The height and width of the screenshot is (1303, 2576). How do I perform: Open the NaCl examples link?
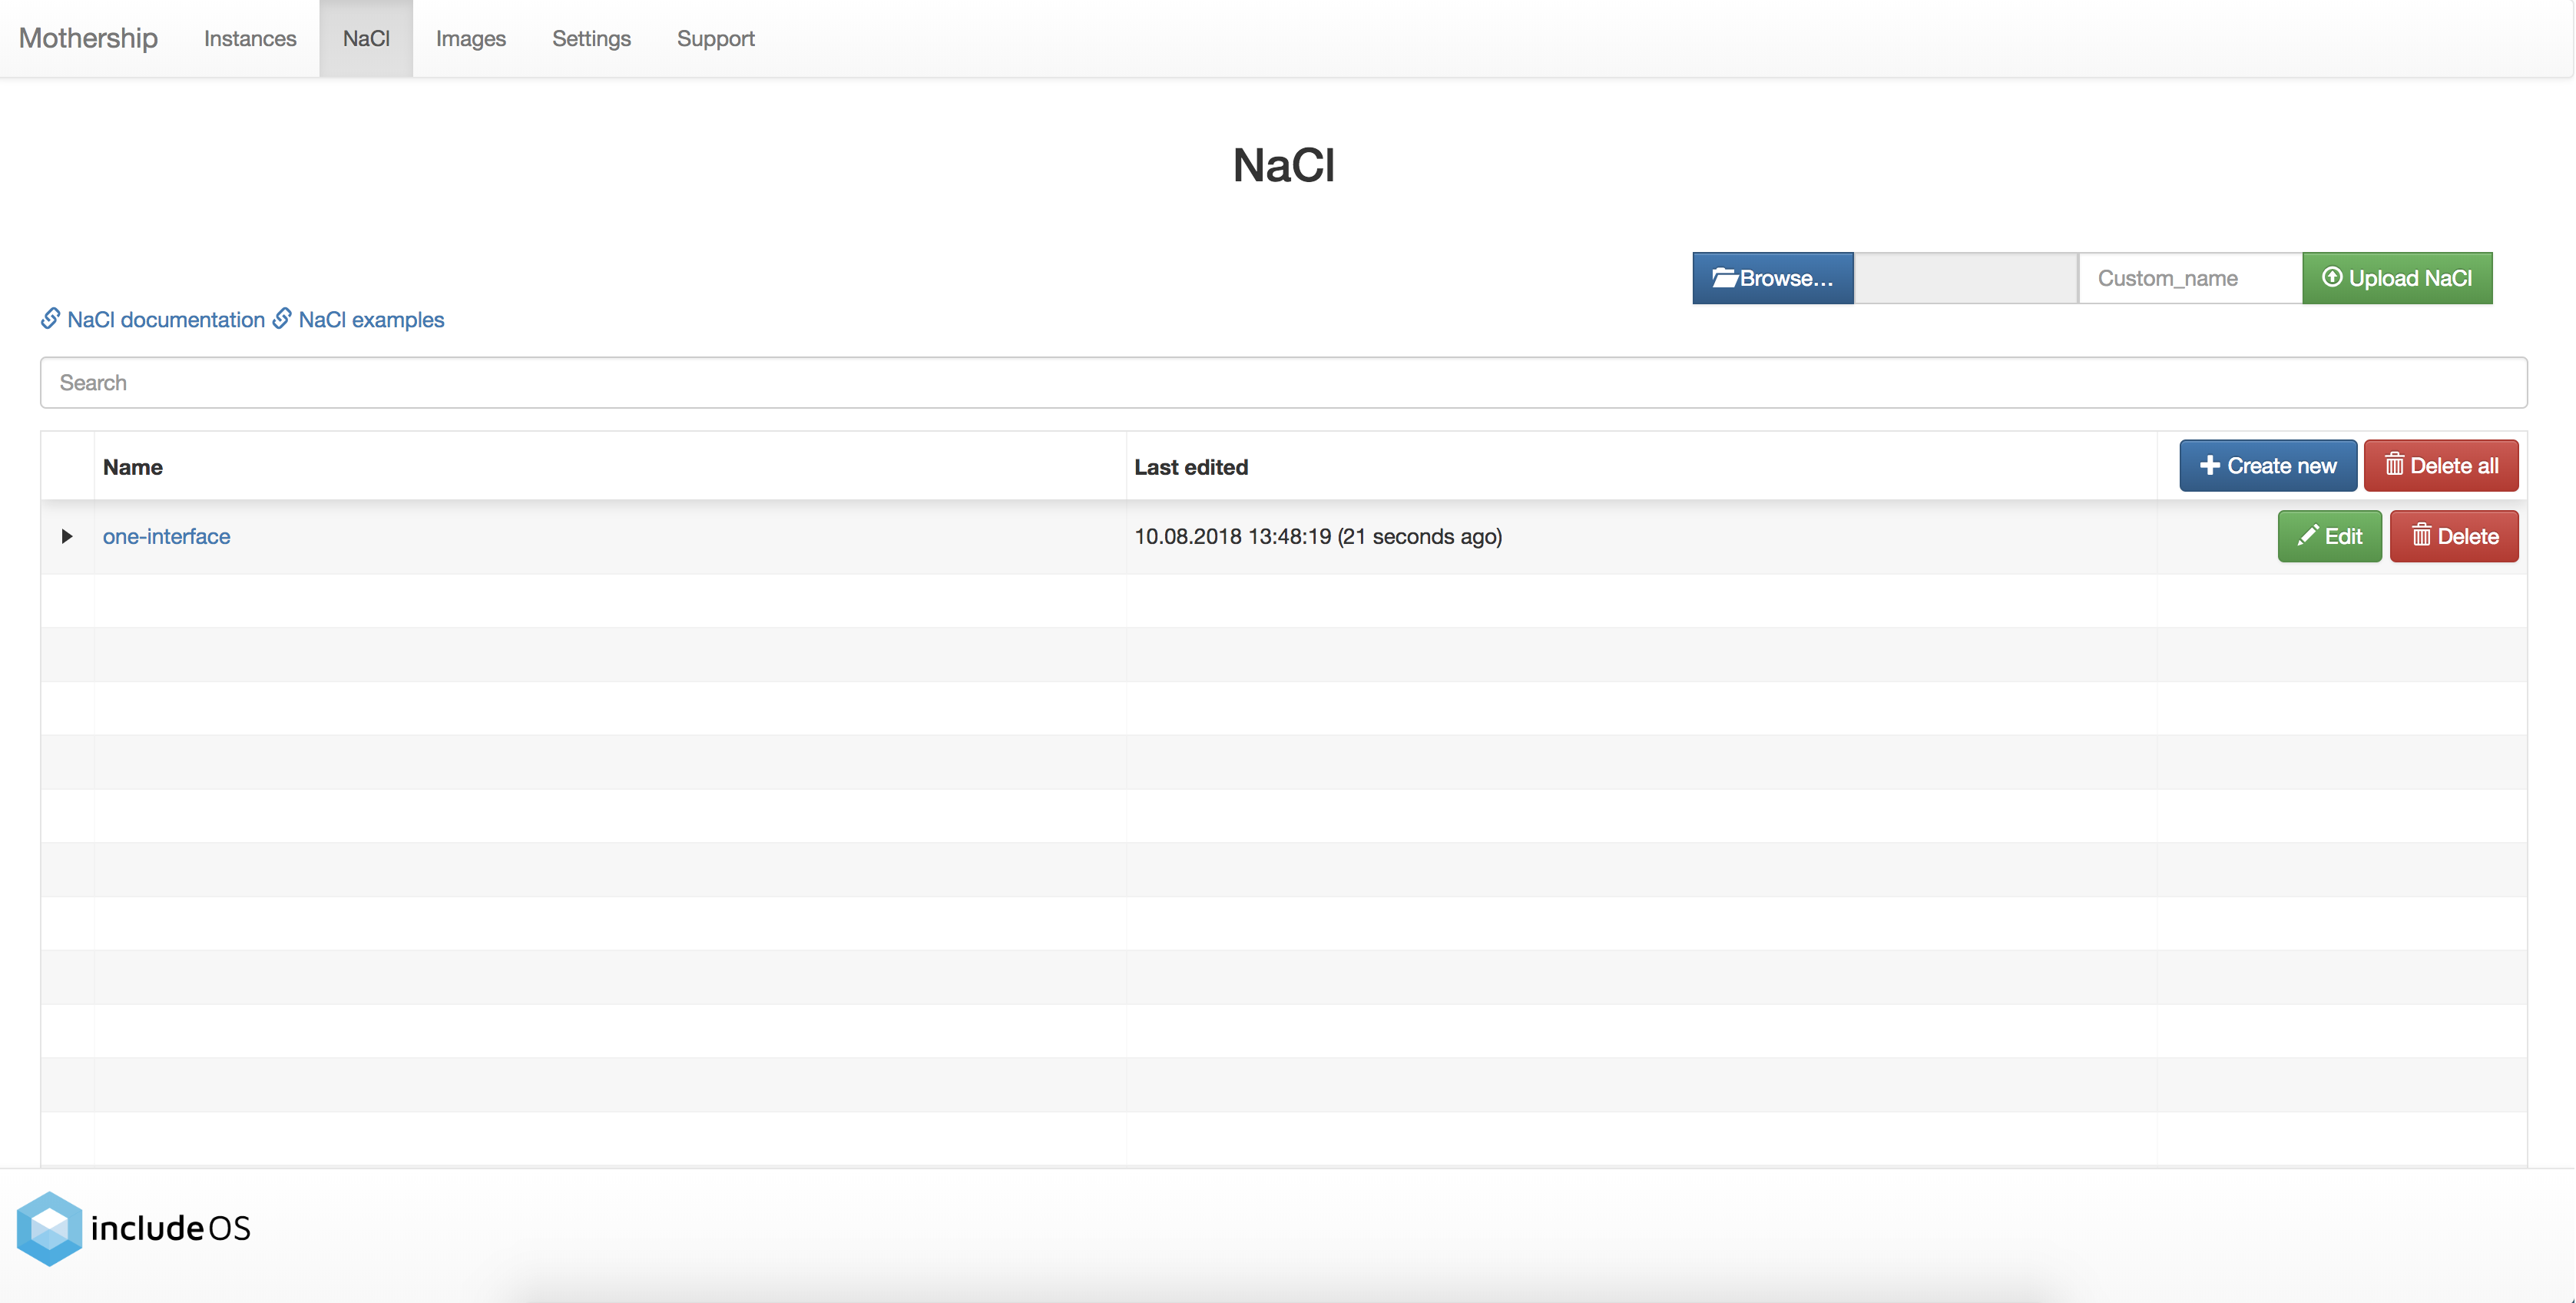point(359,319)
